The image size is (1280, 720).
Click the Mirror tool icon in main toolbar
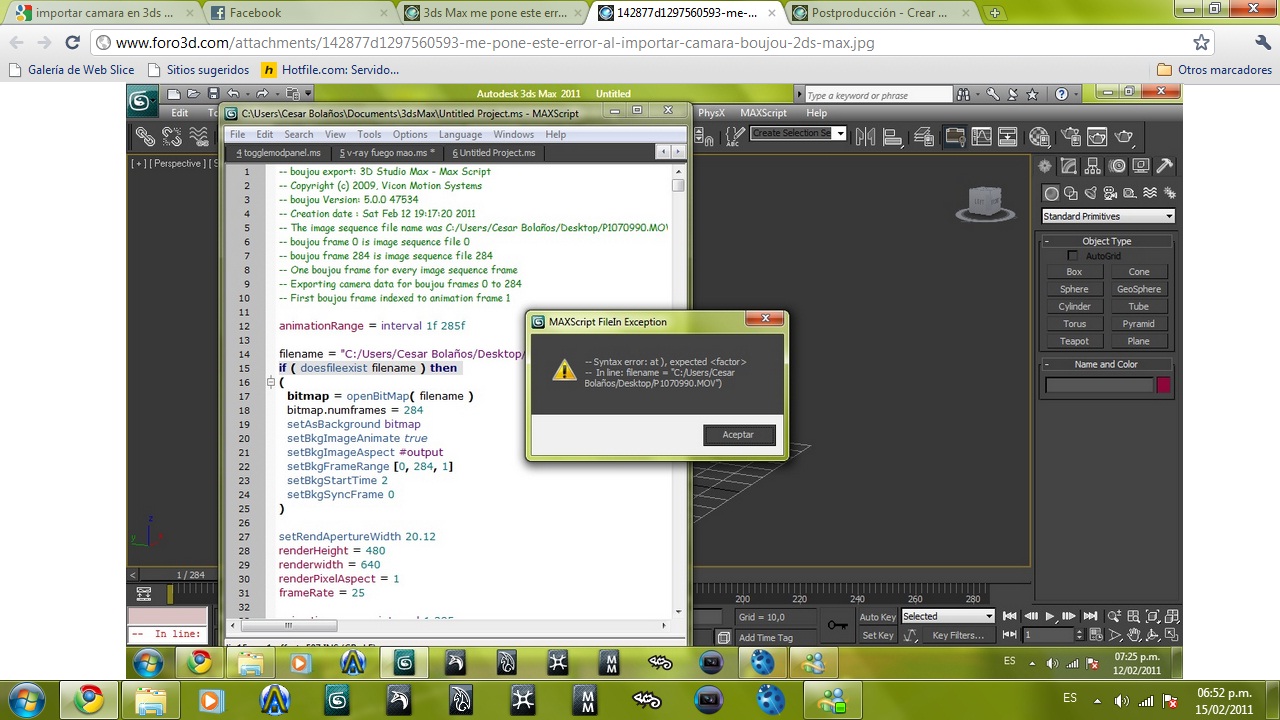pos(866,136)
